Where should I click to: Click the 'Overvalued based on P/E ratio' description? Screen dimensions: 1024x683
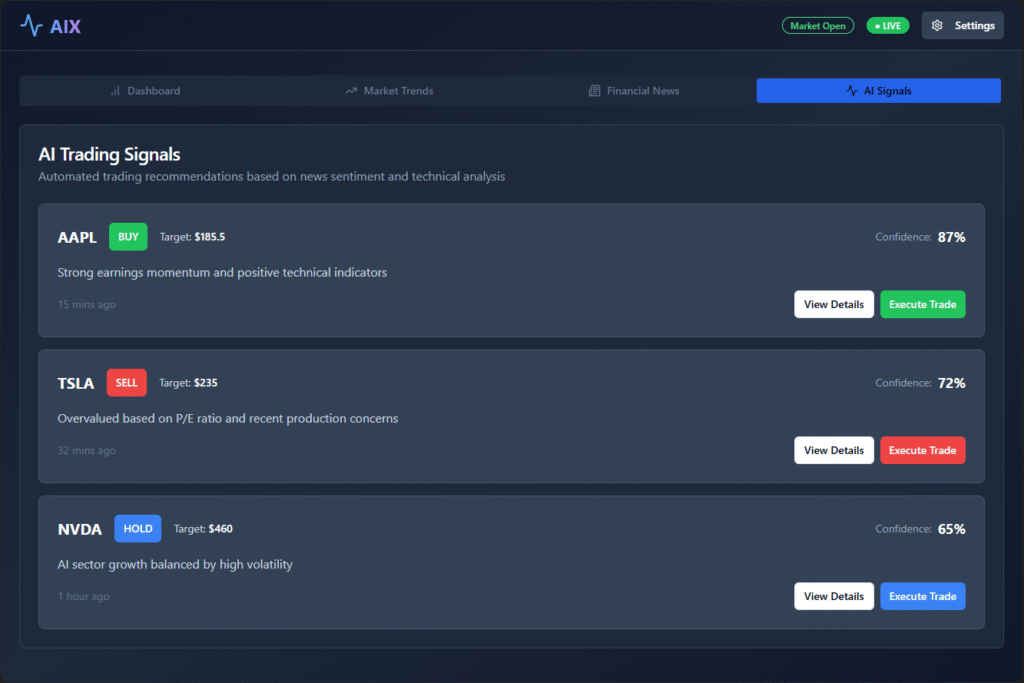coord(228,419)
